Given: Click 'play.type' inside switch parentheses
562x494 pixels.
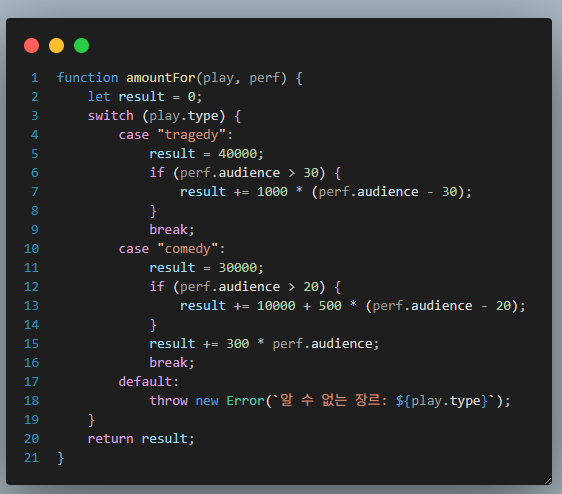Looking at the screenshot, I should click(184, 117).
